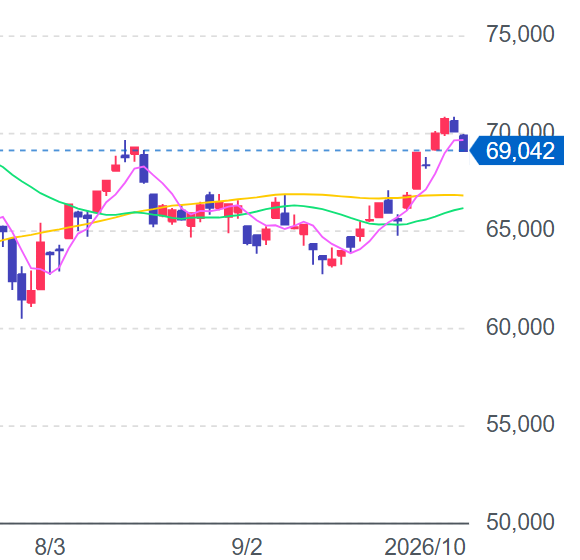Click the 69,042 current price label
580x560 pixels.
517,151
